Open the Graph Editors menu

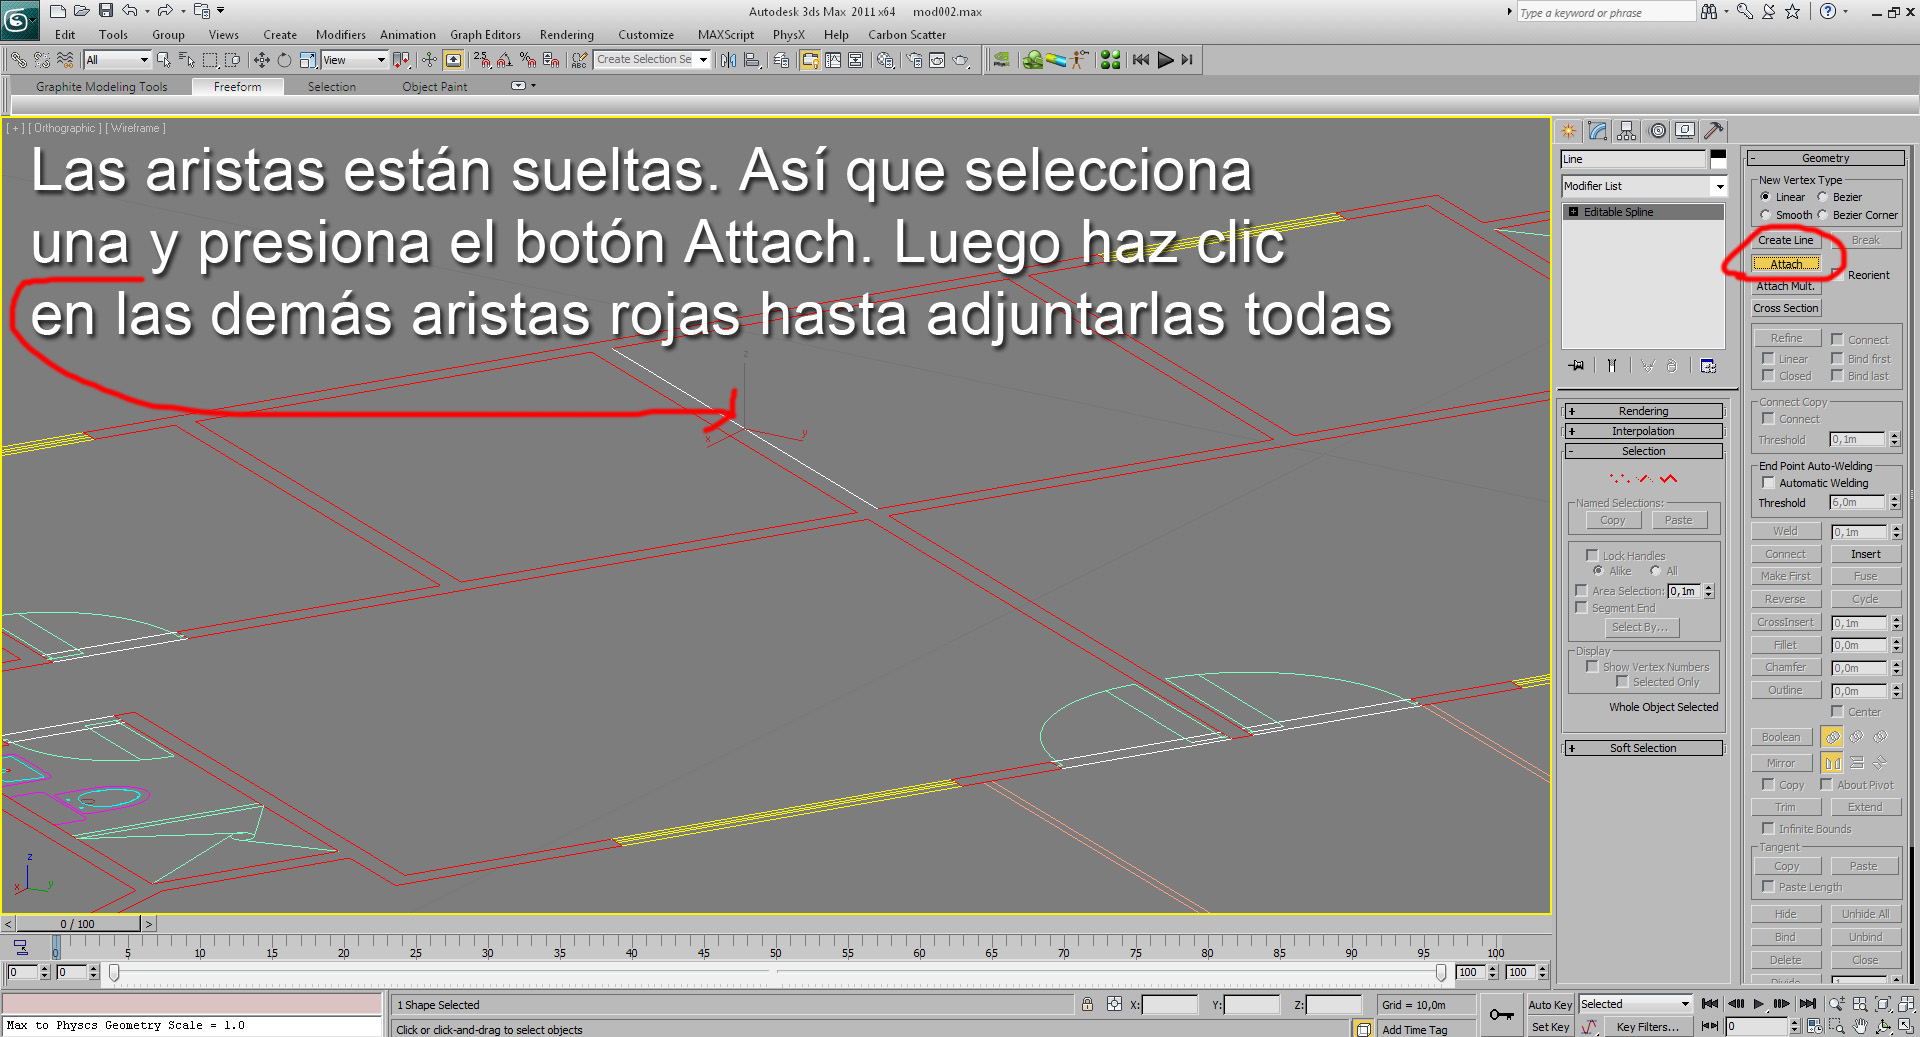(x=485, y=35)
